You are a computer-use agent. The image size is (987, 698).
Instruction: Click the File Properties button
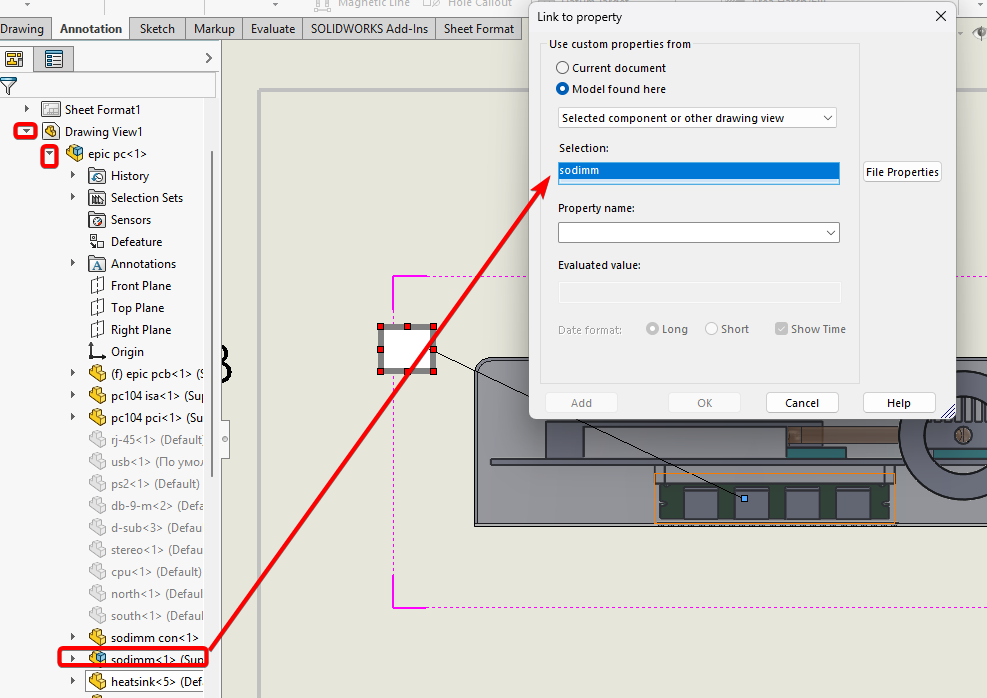(x=902, y=172)
